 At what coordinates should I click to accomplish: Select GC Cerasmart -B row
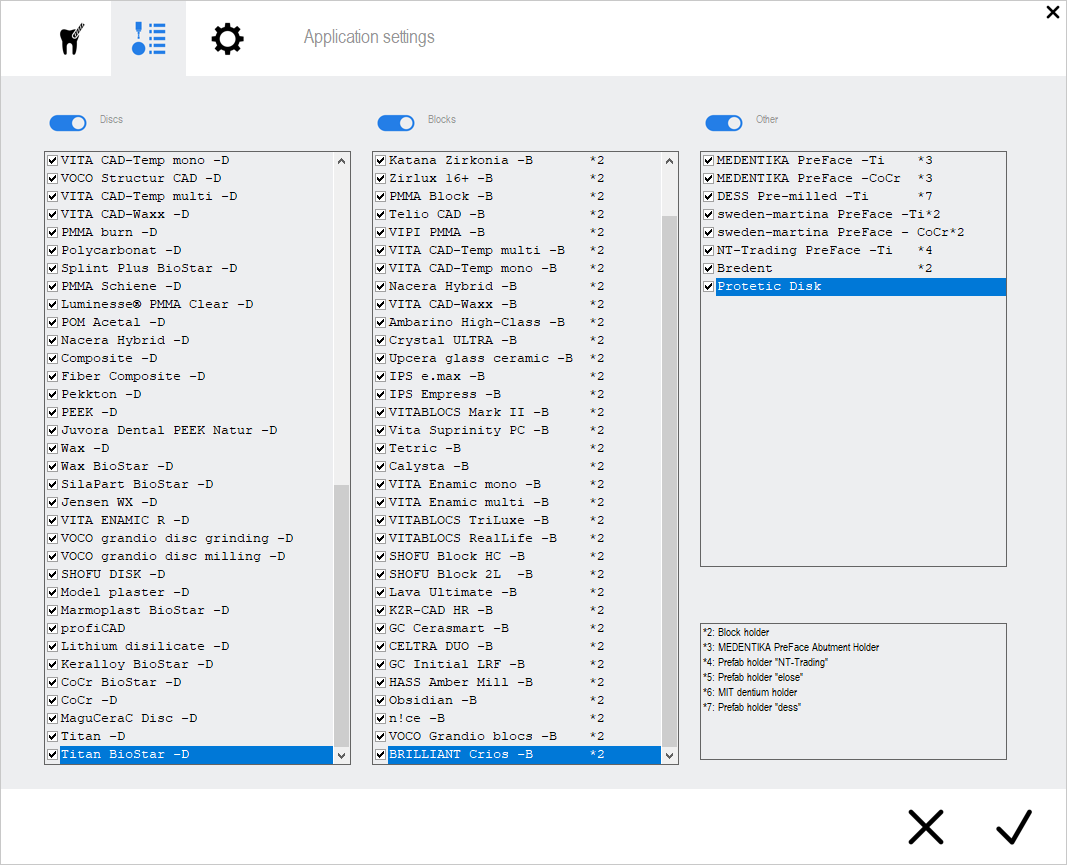[518, 628]
